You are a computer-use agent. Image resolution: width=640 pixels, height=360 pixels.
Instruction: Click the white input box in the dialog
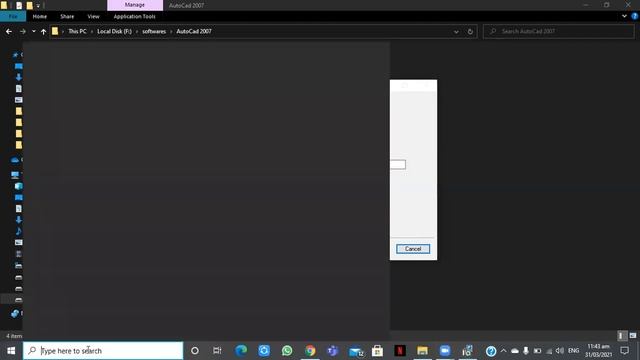click(398, 164)
